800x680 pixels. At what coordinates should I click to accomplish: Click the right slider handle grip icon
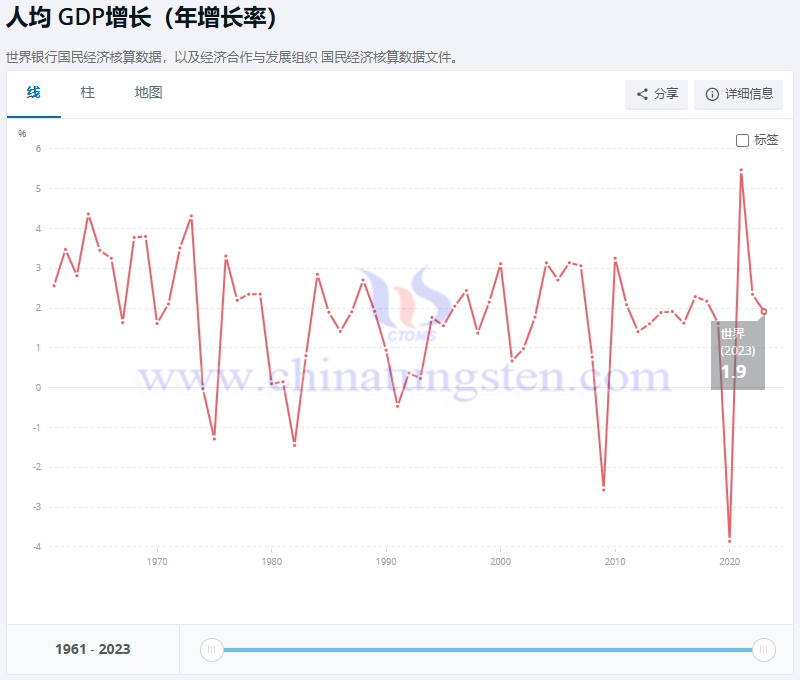[765, 650]
